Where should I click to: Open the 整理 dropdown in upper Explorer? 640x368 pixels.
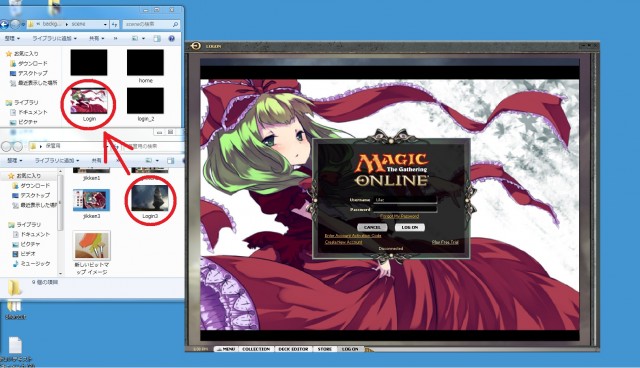coord(12,38)
